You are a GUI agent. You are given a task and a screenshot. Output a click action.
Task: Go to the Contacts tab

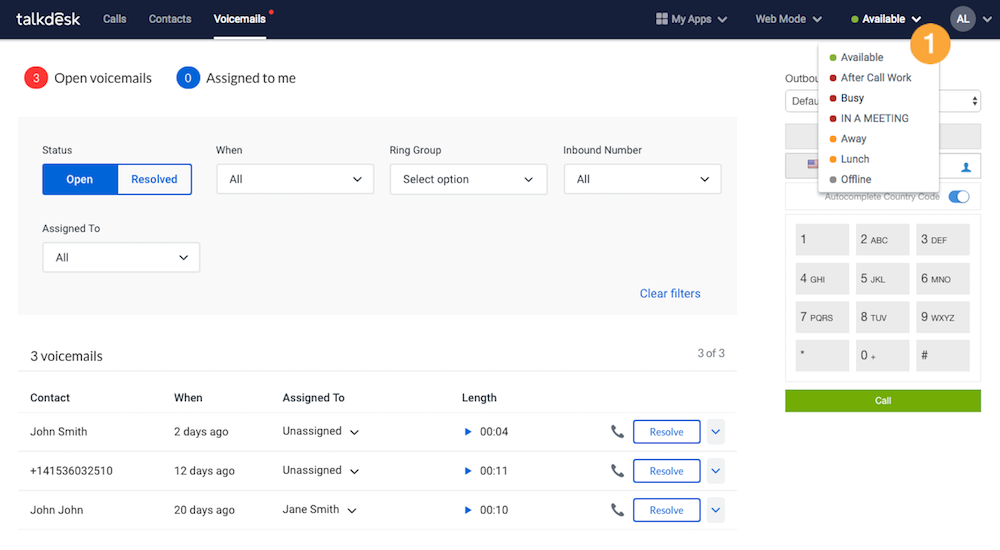(170, 19)
